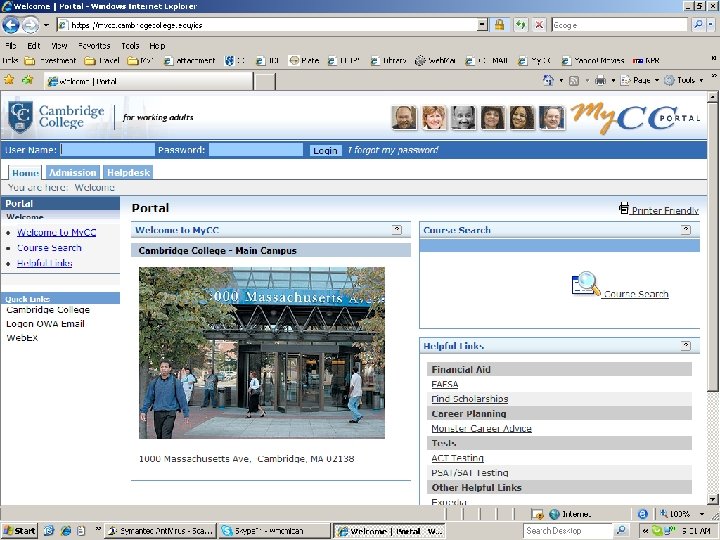Viewport: 720px width, 540px height.
Task: Open the Favorites Center star icon
Action: 9,80
